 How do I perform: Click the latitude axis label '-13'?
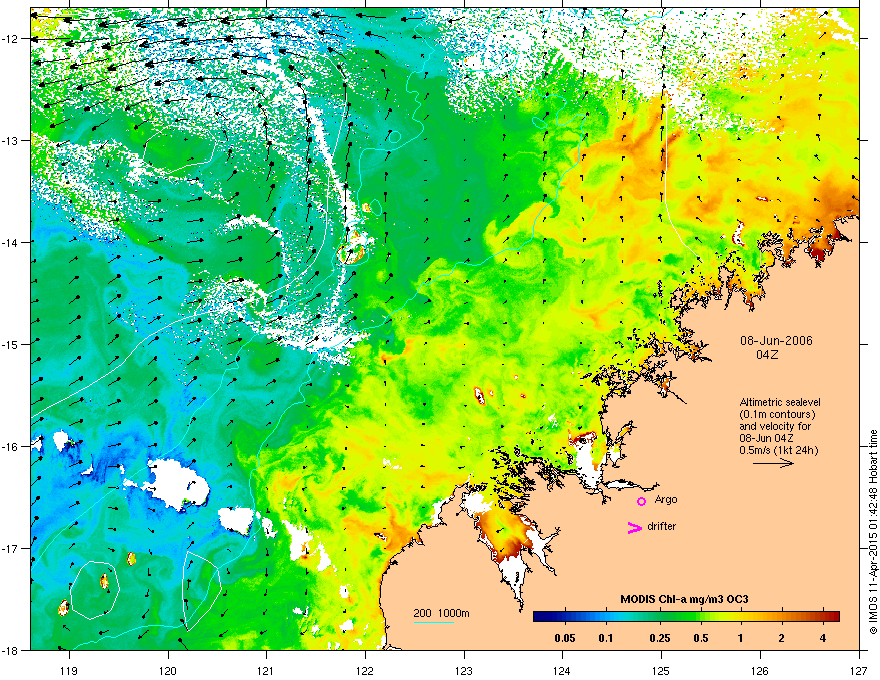pos(10,140)
